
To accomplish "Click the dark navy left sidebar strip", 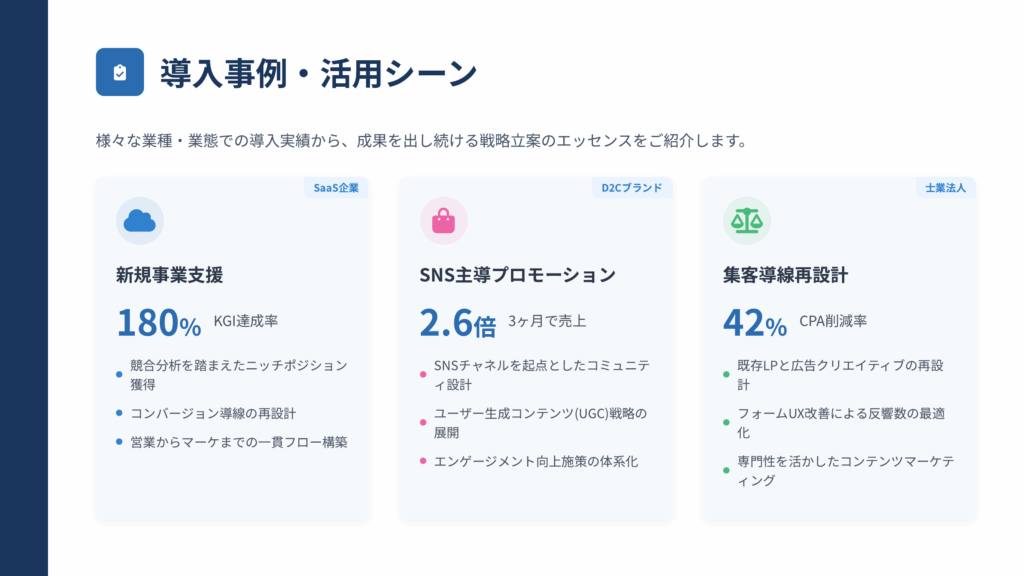I will click(x=24, y=288).
